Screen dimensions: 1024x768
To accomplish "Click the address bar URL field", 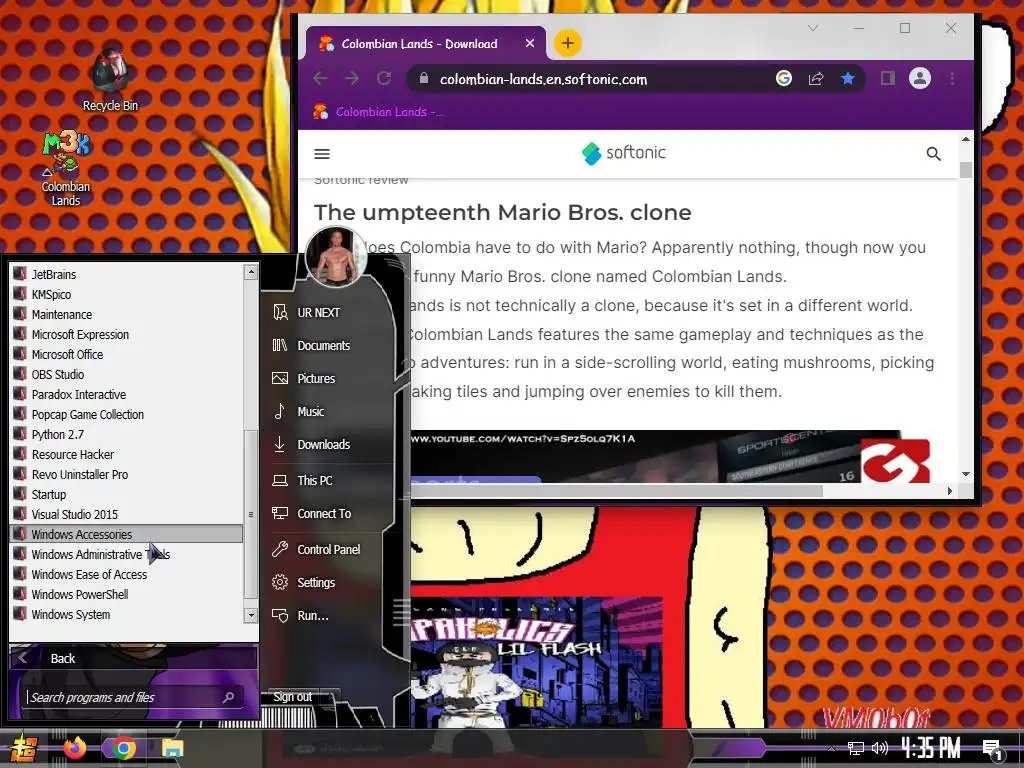I will coord(588,79).
